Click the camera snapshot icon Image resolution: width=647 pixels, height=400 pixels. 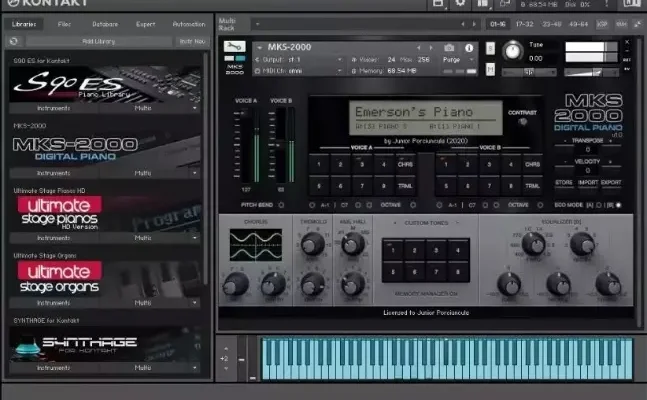point(449,47)
